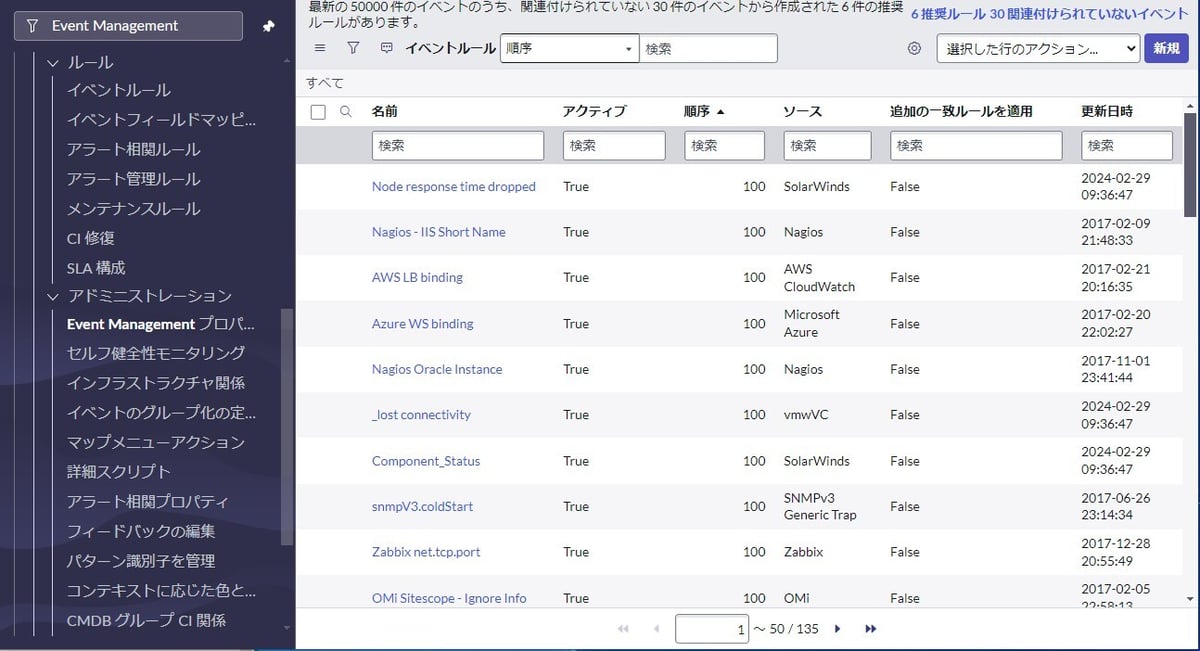
Task: Go to the next page arrow icon
Action: tap(838, 628)
